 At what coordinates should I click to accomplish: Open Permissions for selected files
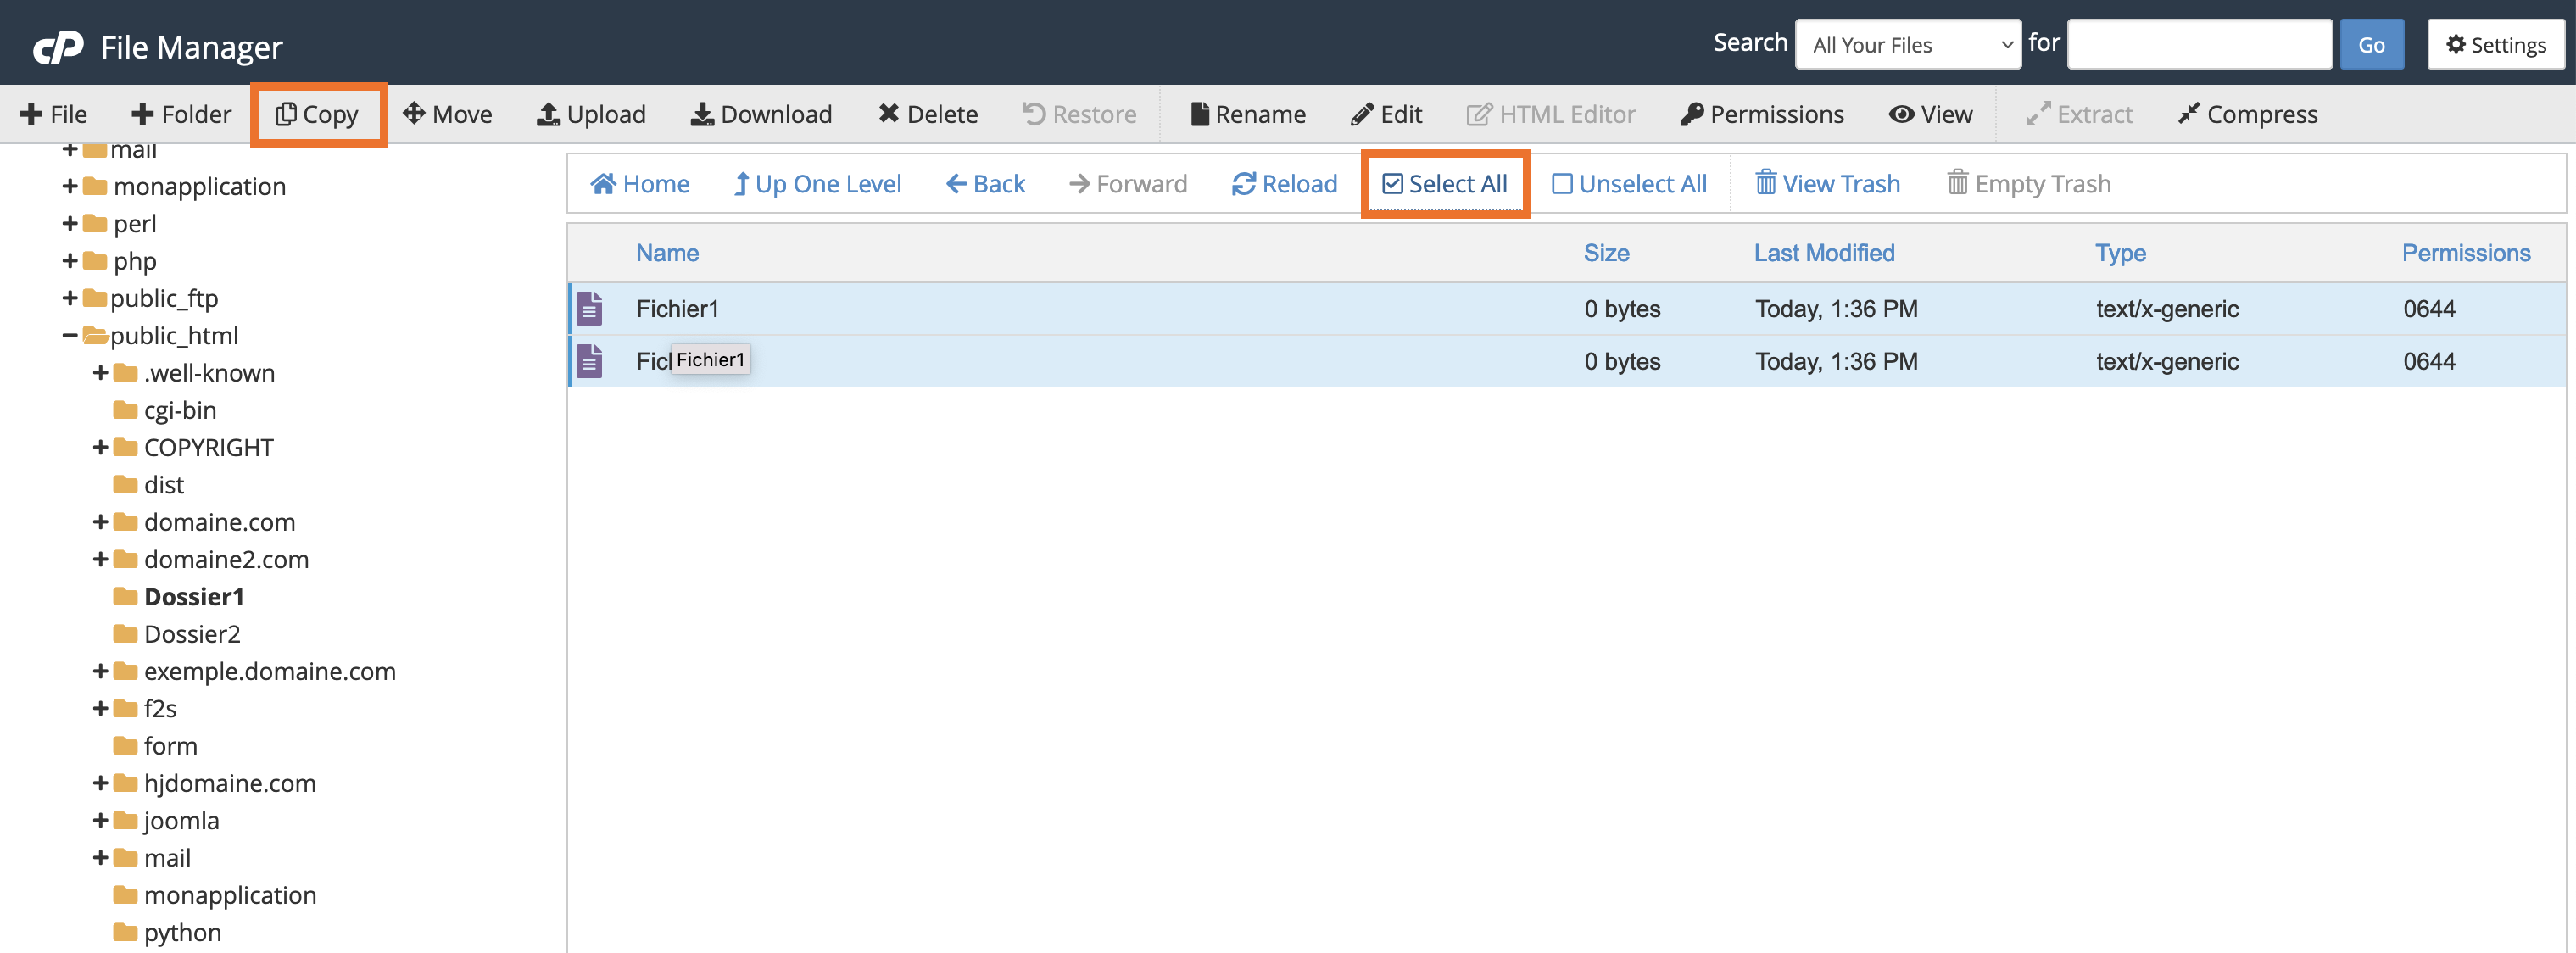[x=1762, y=114]
